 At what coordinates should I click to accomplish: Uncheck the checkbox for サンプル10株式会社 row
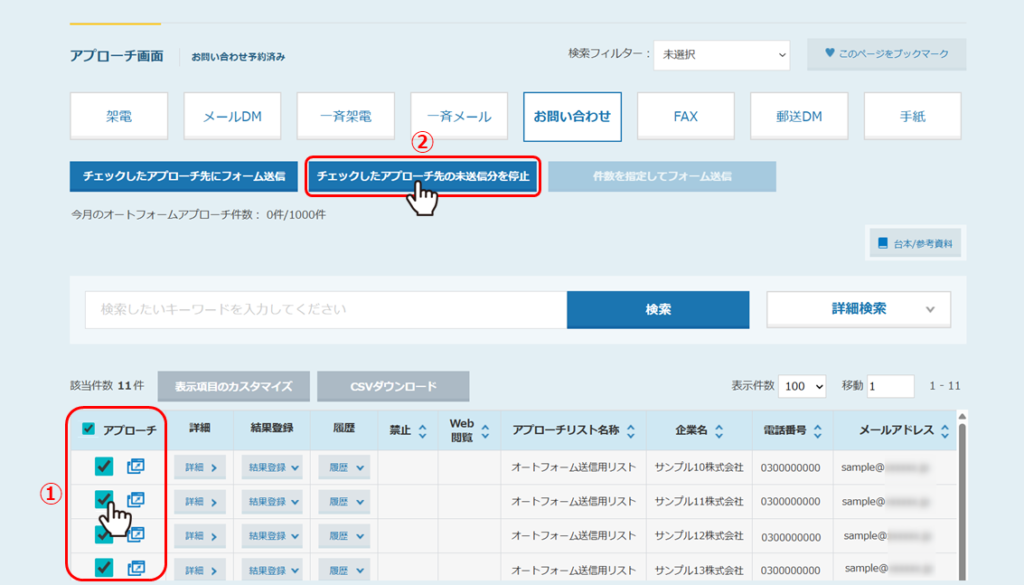point(103,466)
